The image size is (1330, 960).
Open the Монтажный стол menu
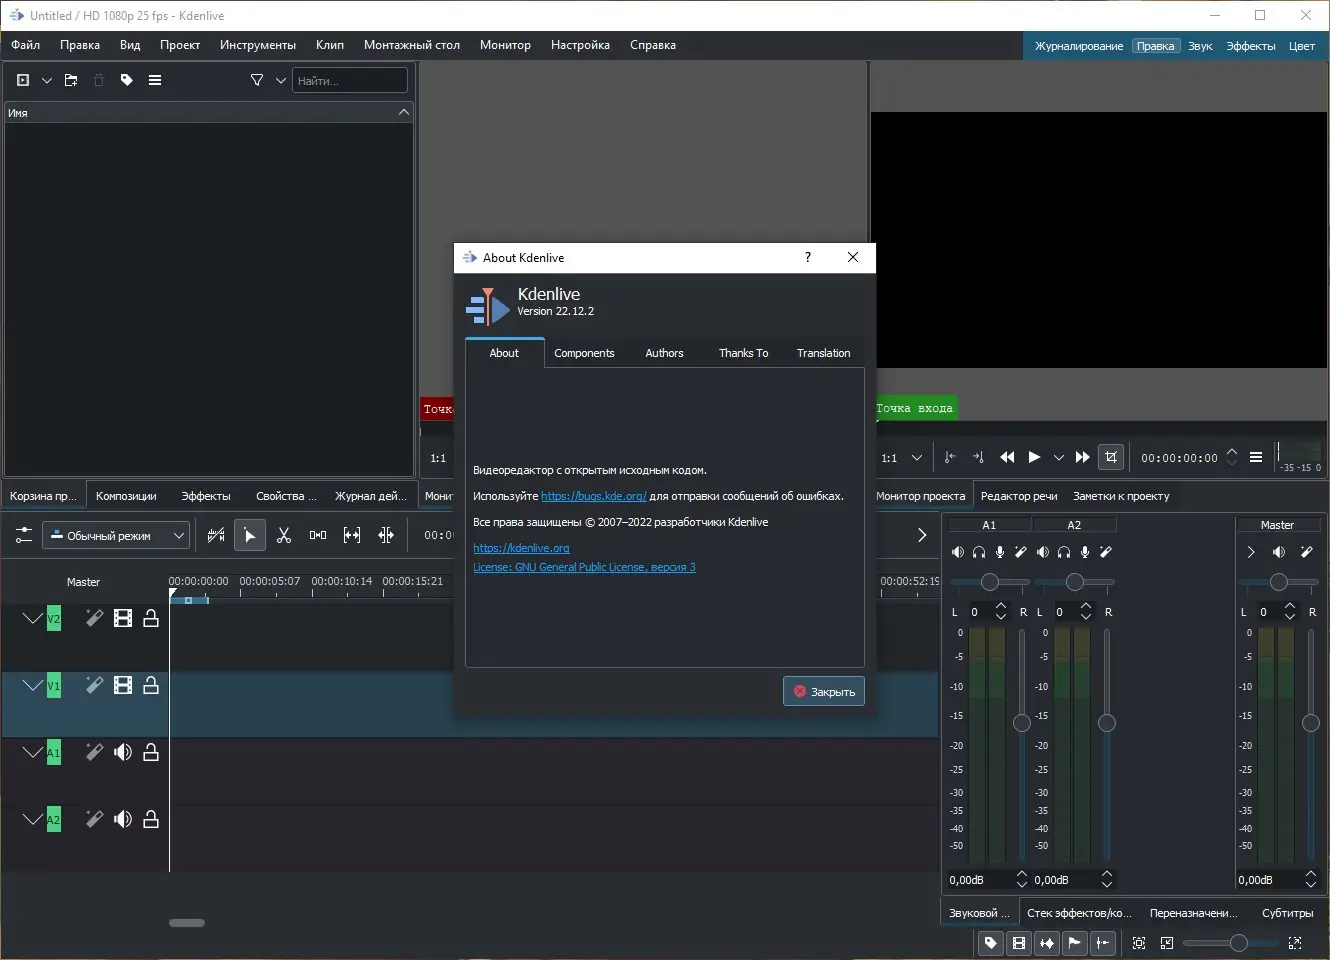412,45
